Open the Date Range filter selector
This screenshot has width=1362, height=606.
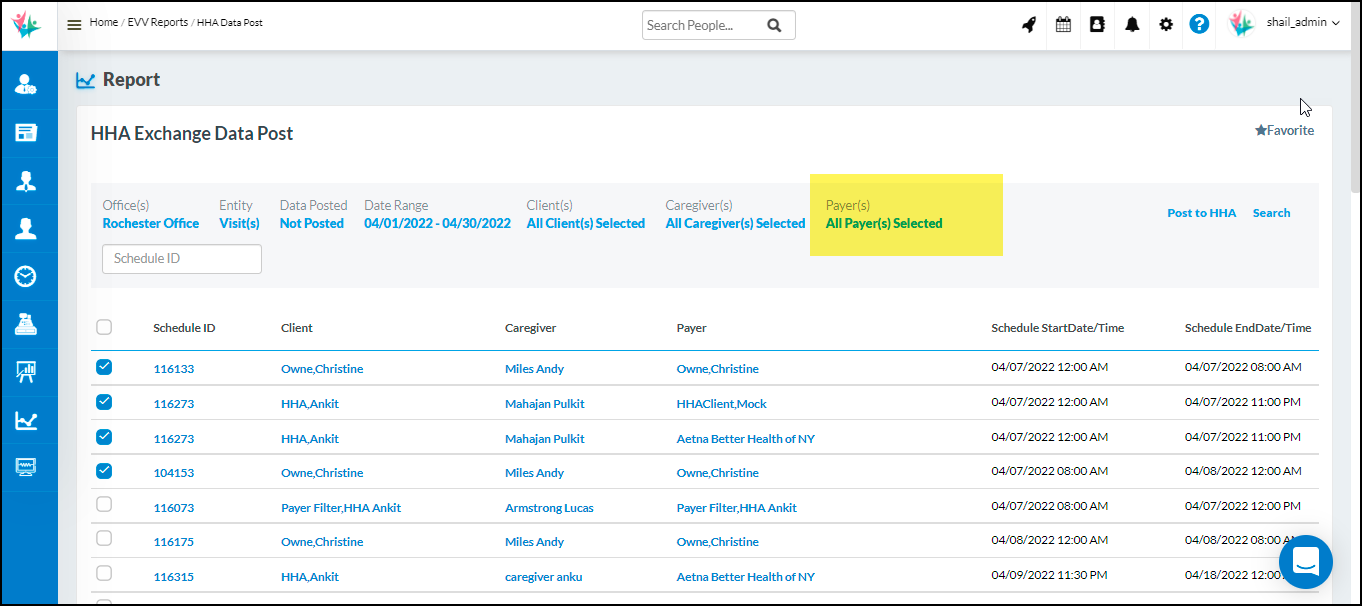pyautogui.click(x=437, y=223)
